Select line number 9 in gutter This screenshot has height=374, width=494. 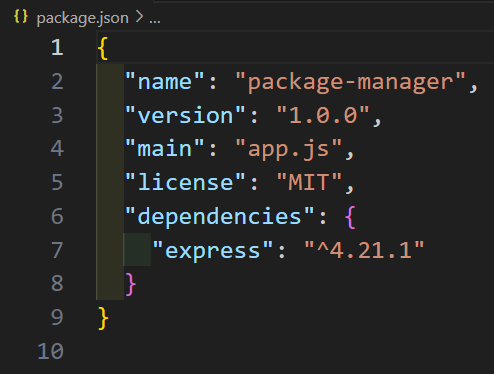(x=57, y=317)
